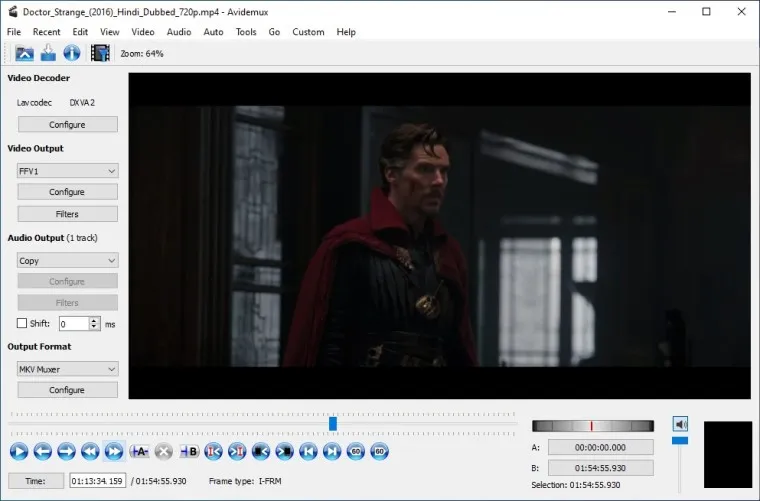Click Configure under Video Output

(x=67, y=192)
